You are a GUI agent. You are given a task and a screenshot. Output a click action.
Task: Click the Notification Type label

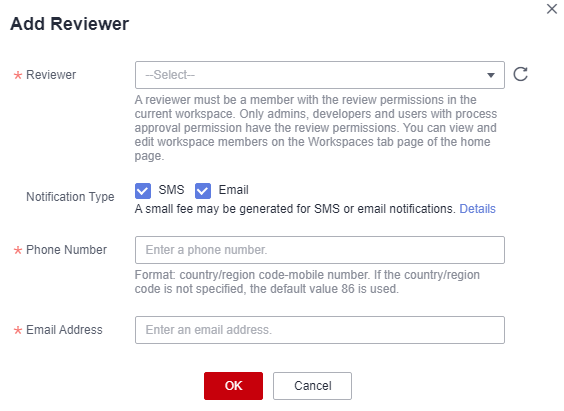[x=70, y=197]
